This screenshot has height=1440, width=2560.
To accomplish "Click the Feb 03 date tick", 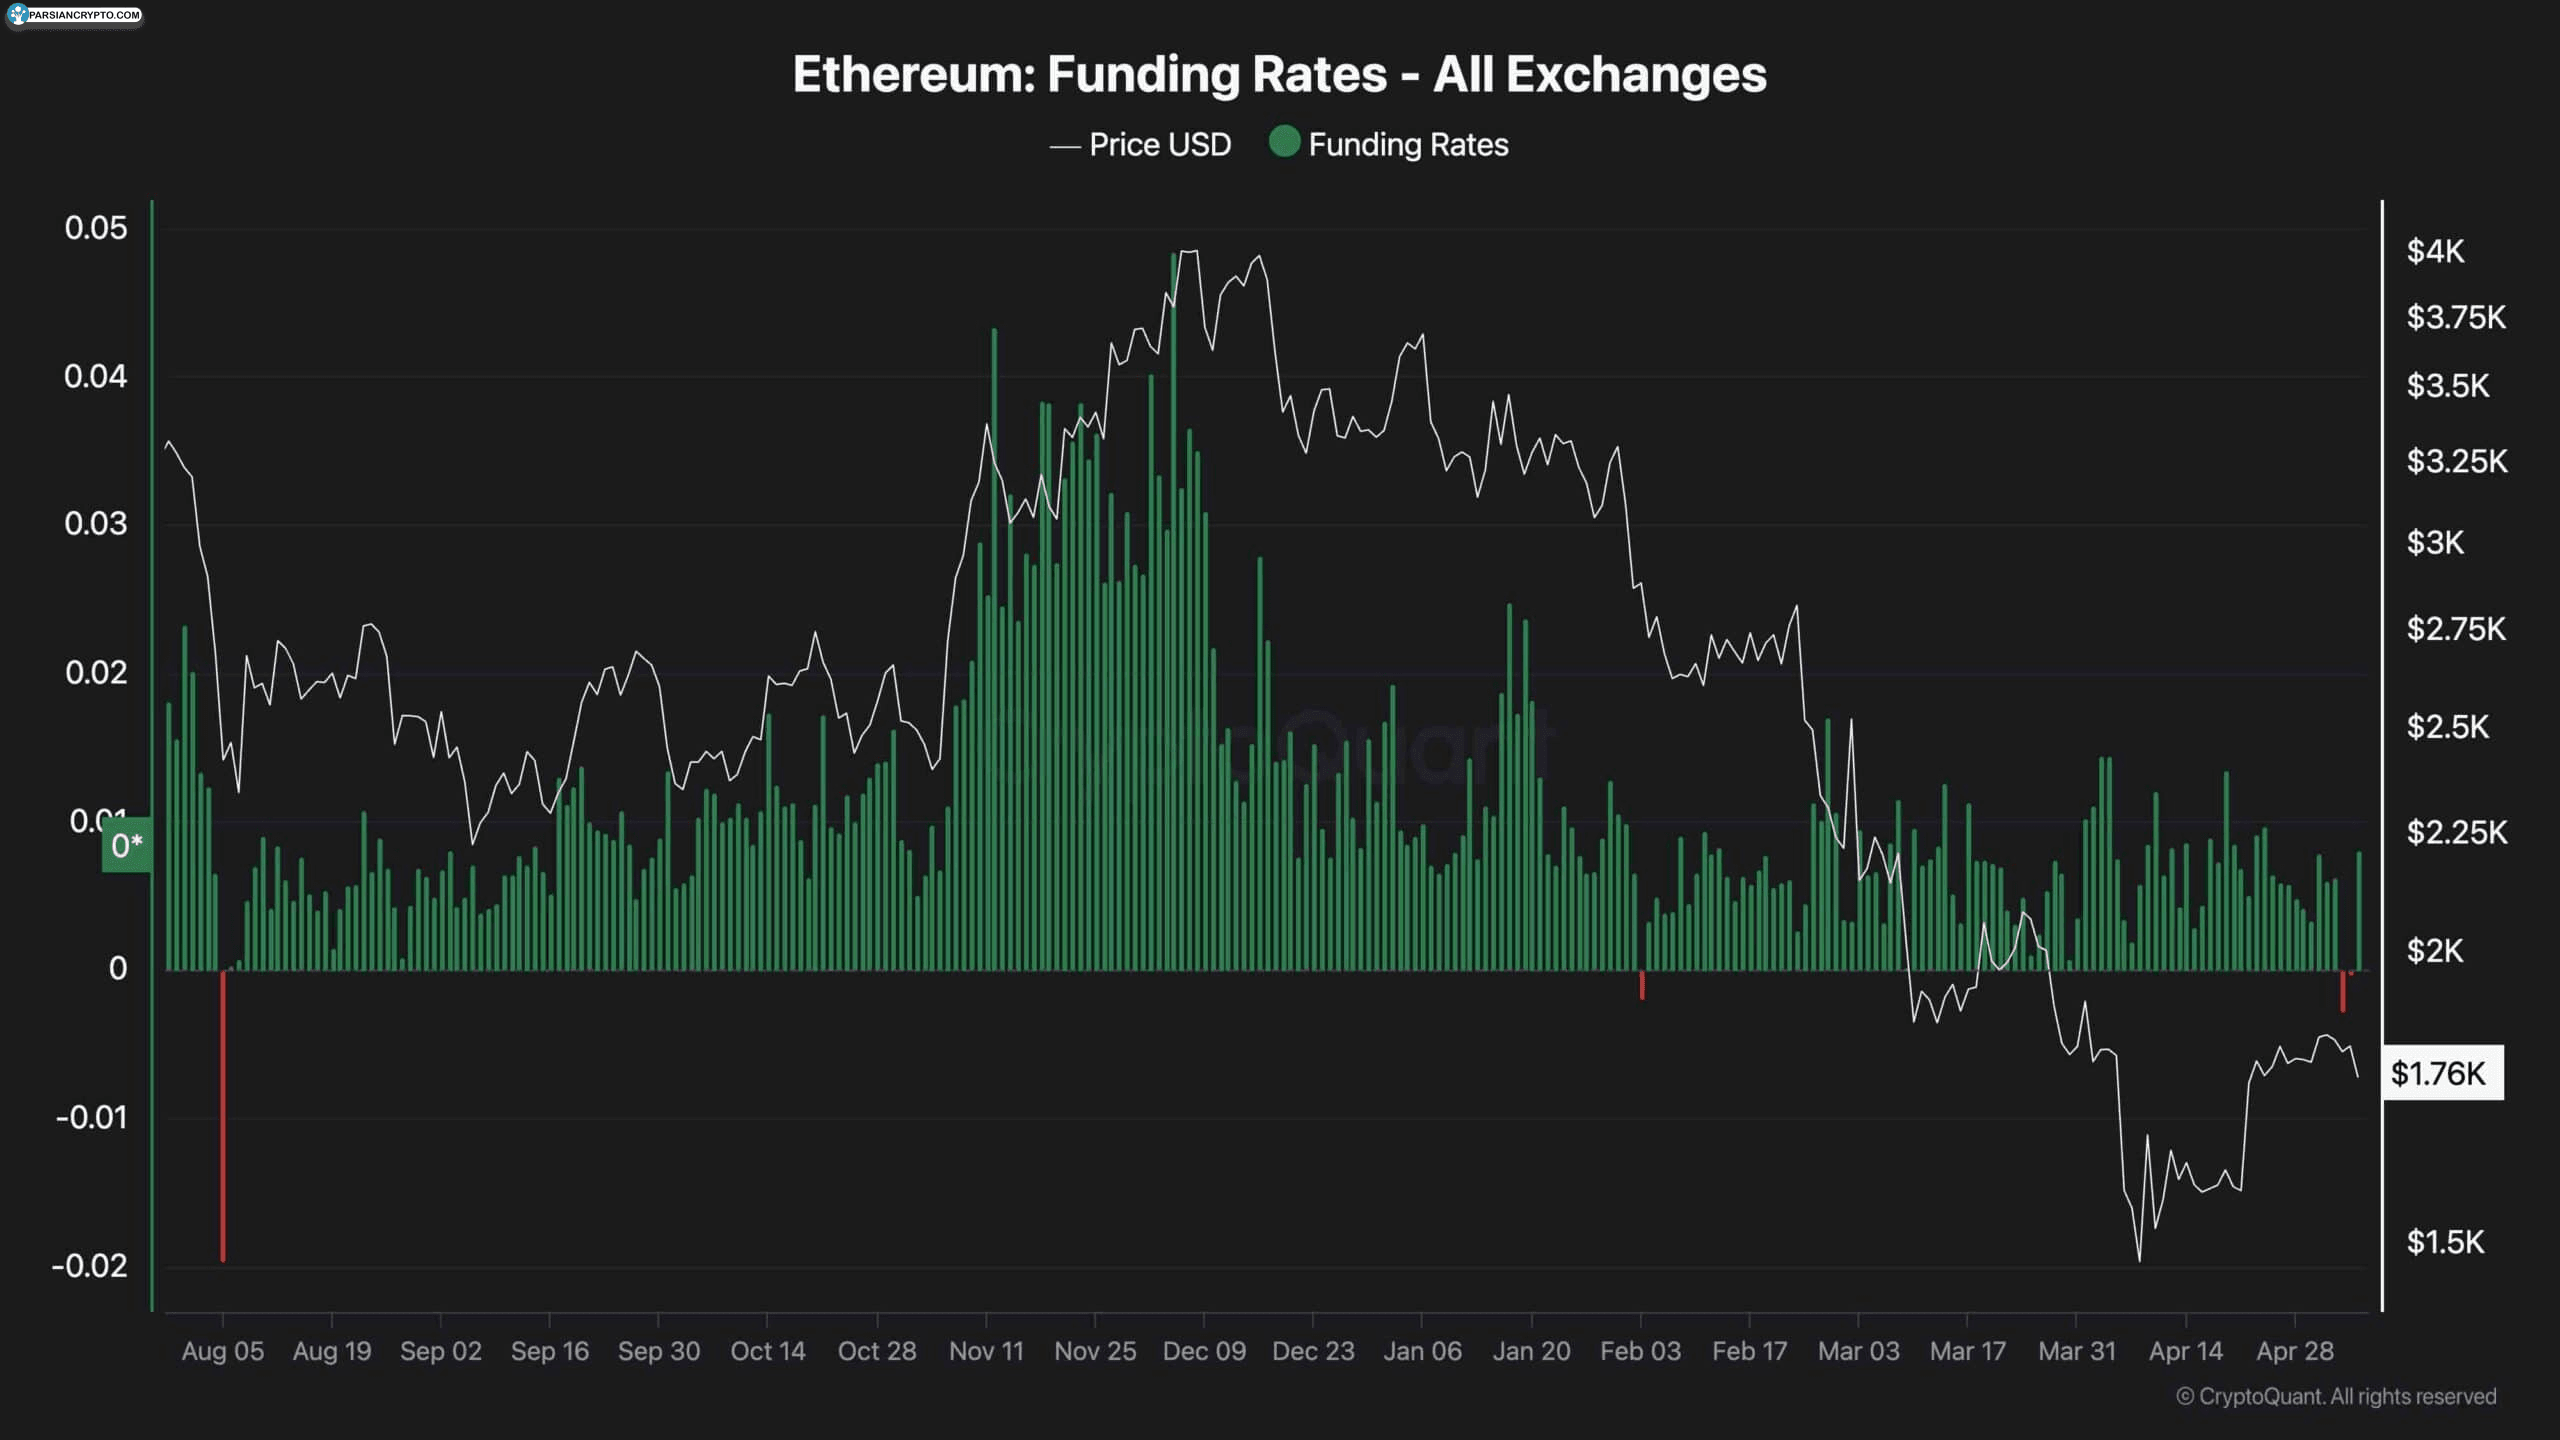I will coord(1640,1351).
